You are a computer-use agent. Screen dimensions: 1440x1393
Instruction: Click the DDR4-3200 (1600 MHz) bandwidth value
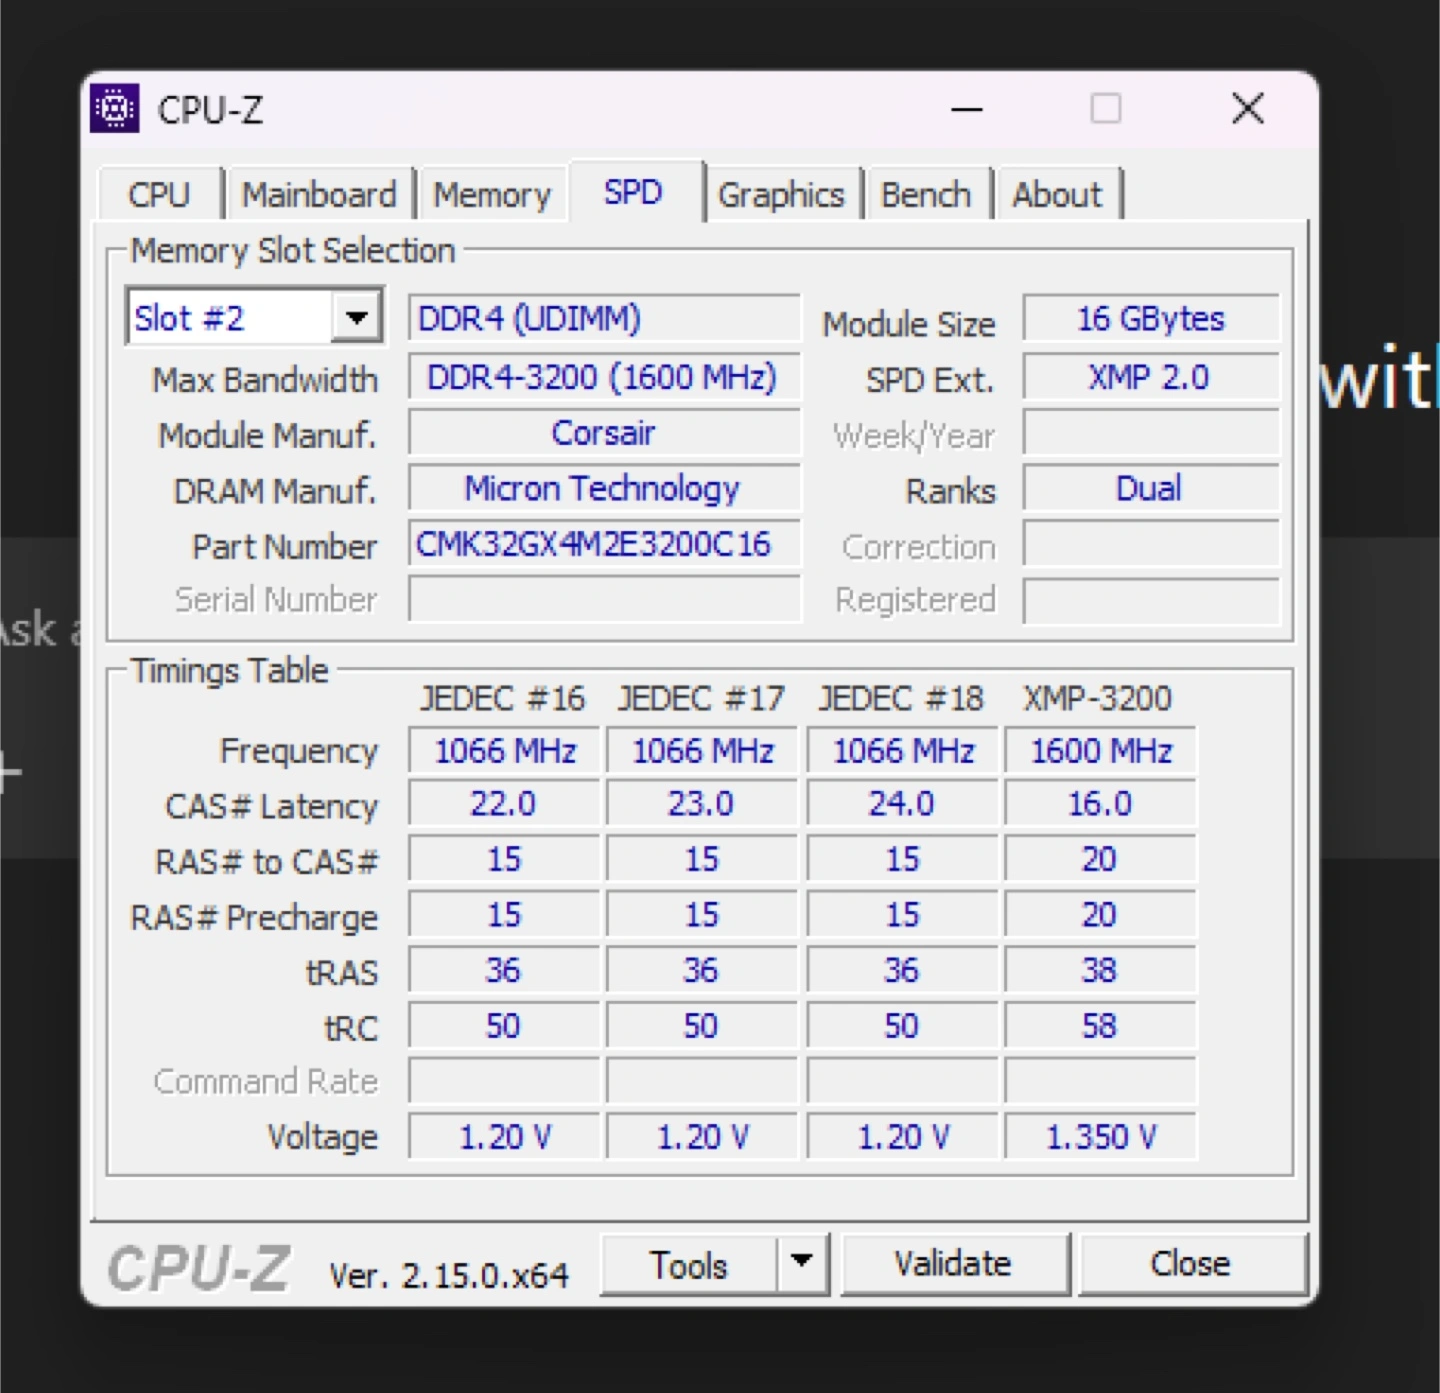(604, 377)
